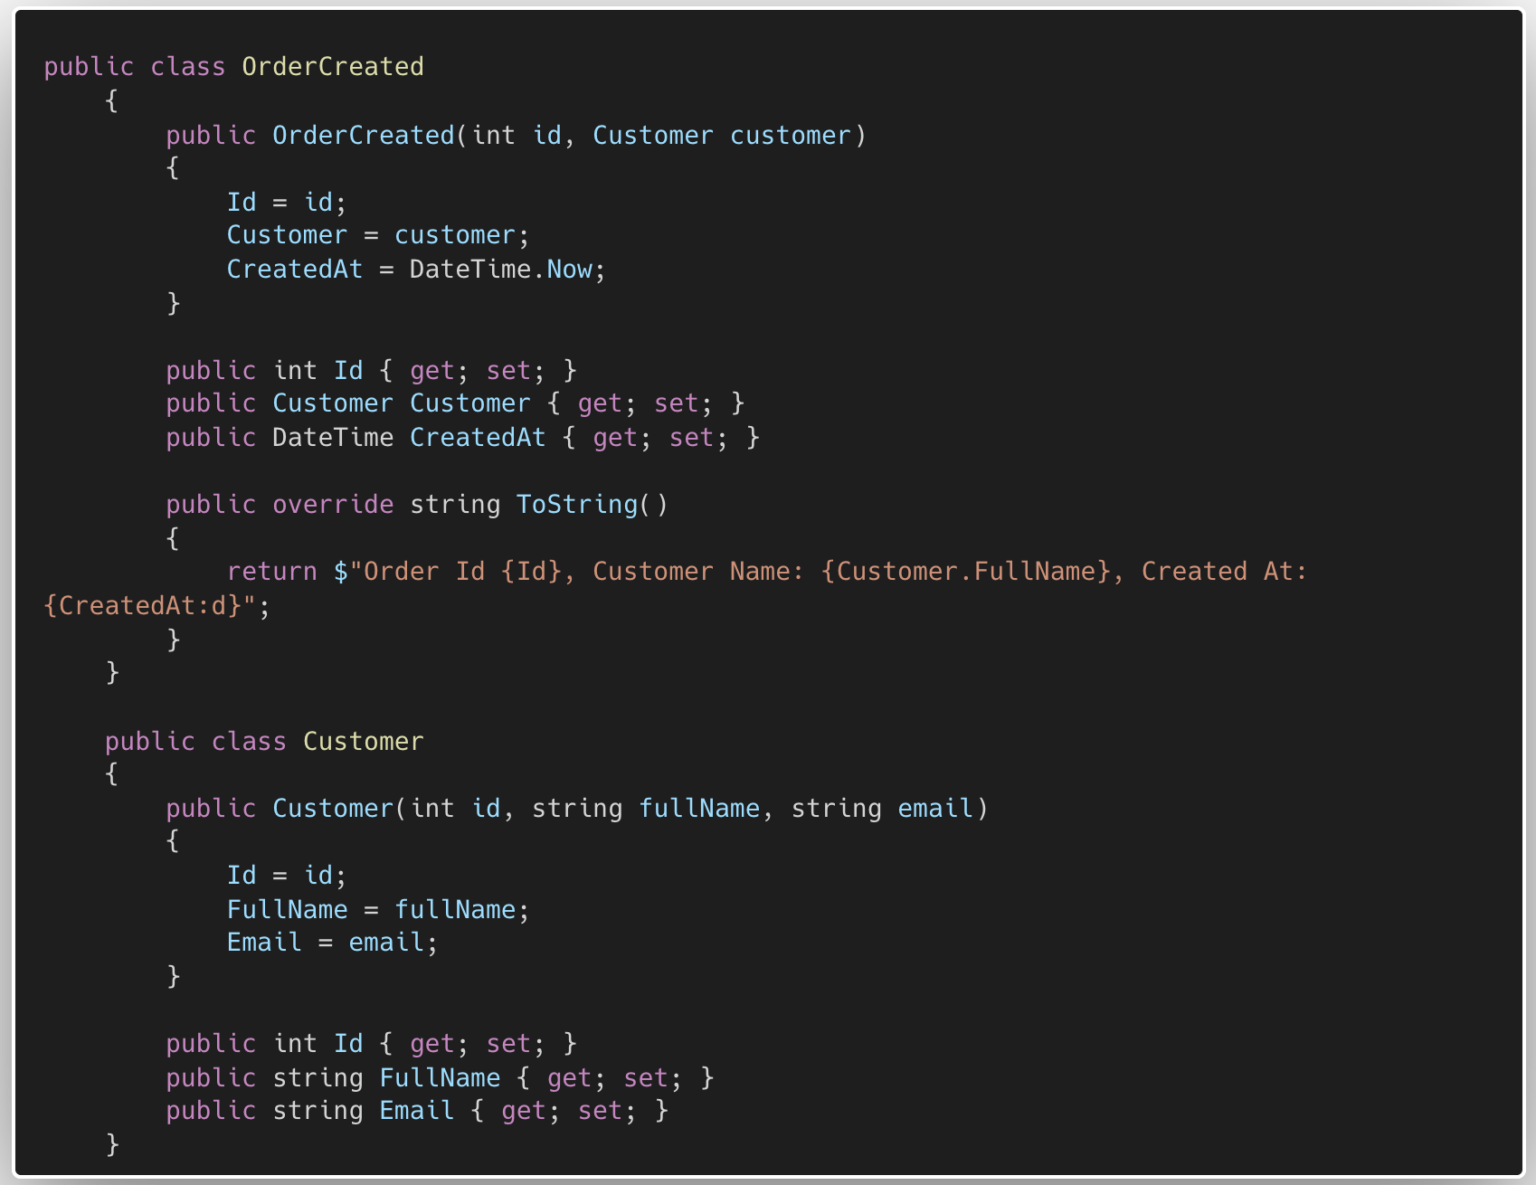The width and height of the screenshot is (1536, 1185).
Task: Click the override keyword
Action: point(332,504)
